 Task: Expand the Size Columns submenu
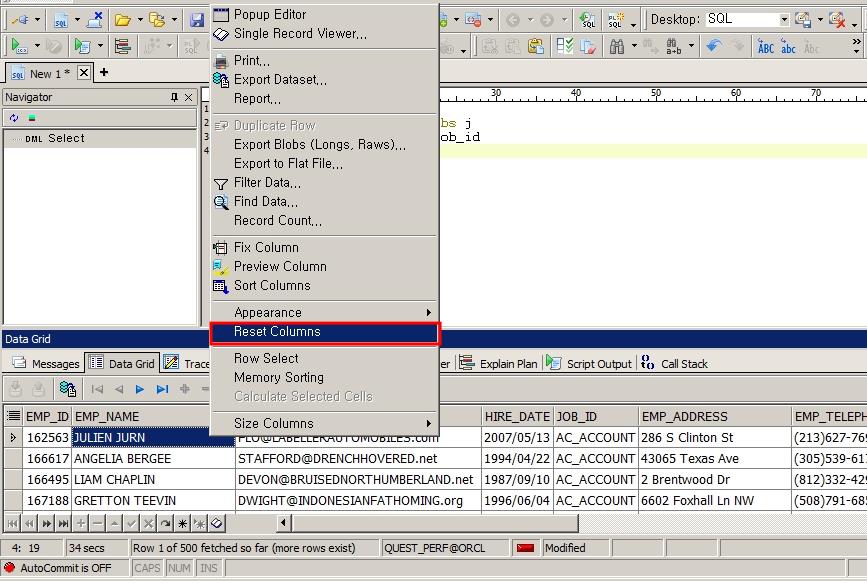click(x=323, y=423)
